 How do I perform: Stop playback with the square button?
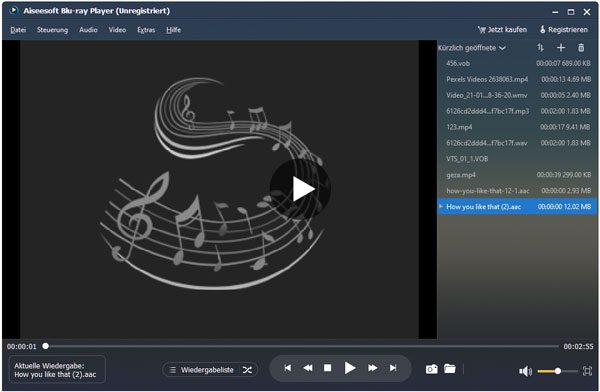coord(328,368)
